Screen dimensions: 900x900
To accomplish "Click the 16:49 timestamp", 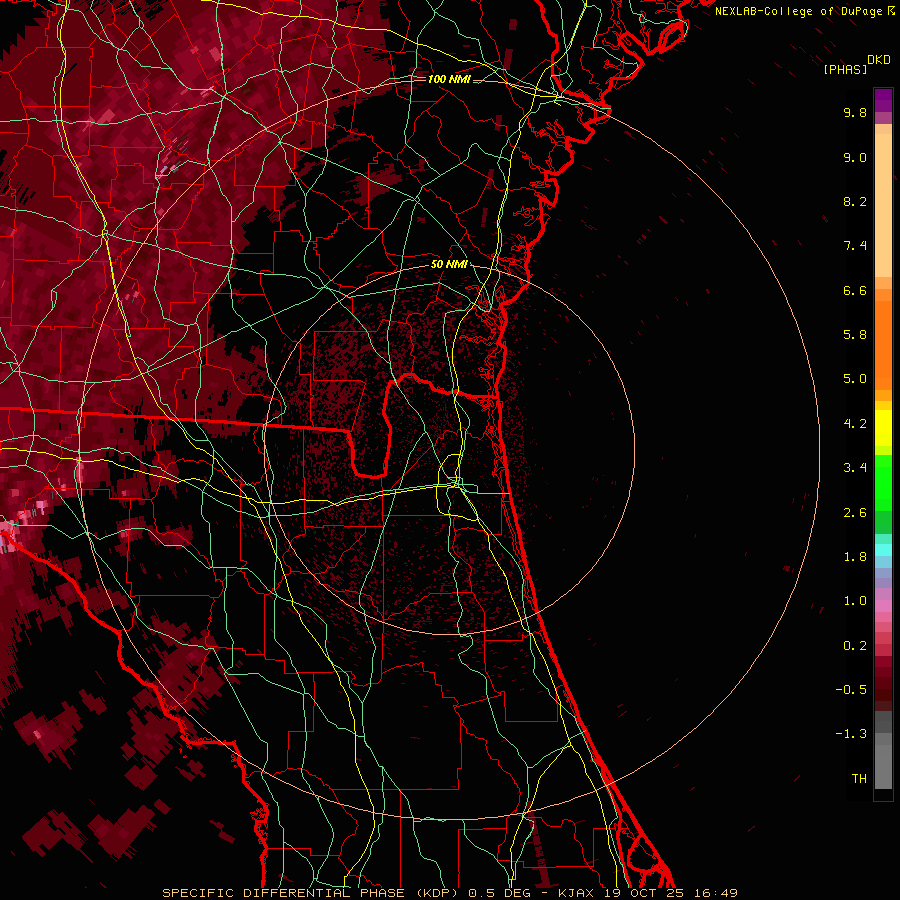I will pos(715,893).
